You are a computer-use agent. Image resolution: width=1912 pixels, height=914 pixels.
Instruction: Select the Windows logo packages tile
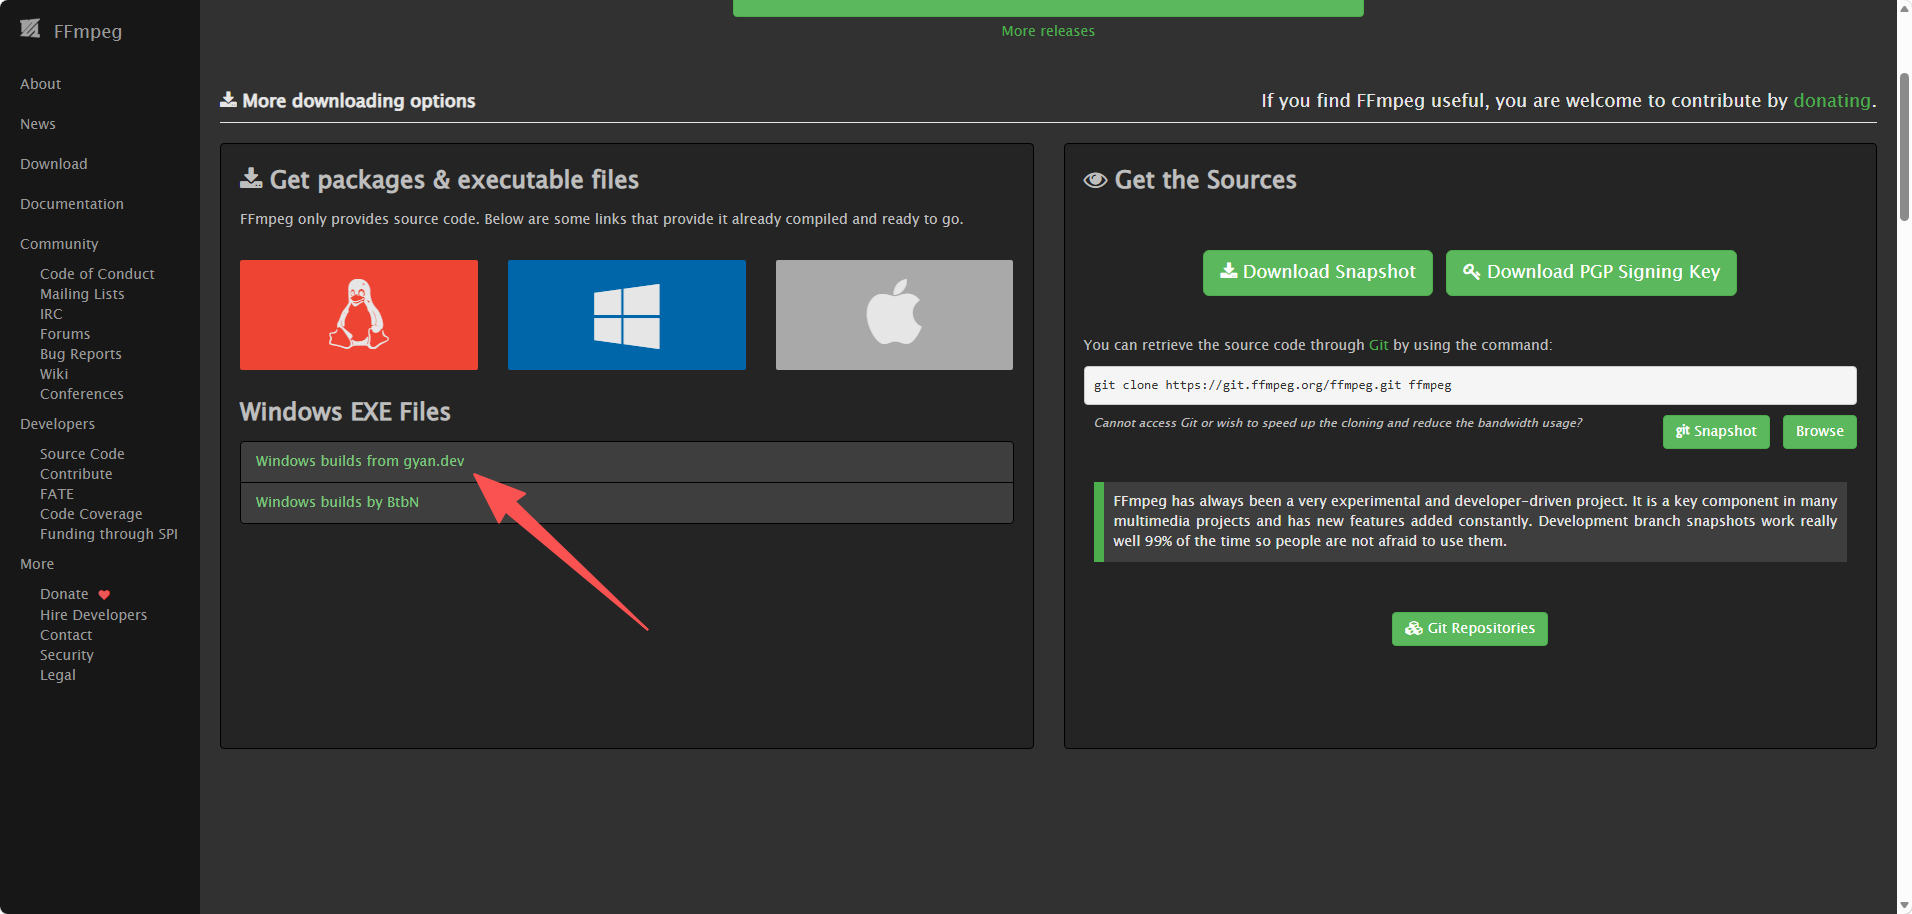coord(627,315)
